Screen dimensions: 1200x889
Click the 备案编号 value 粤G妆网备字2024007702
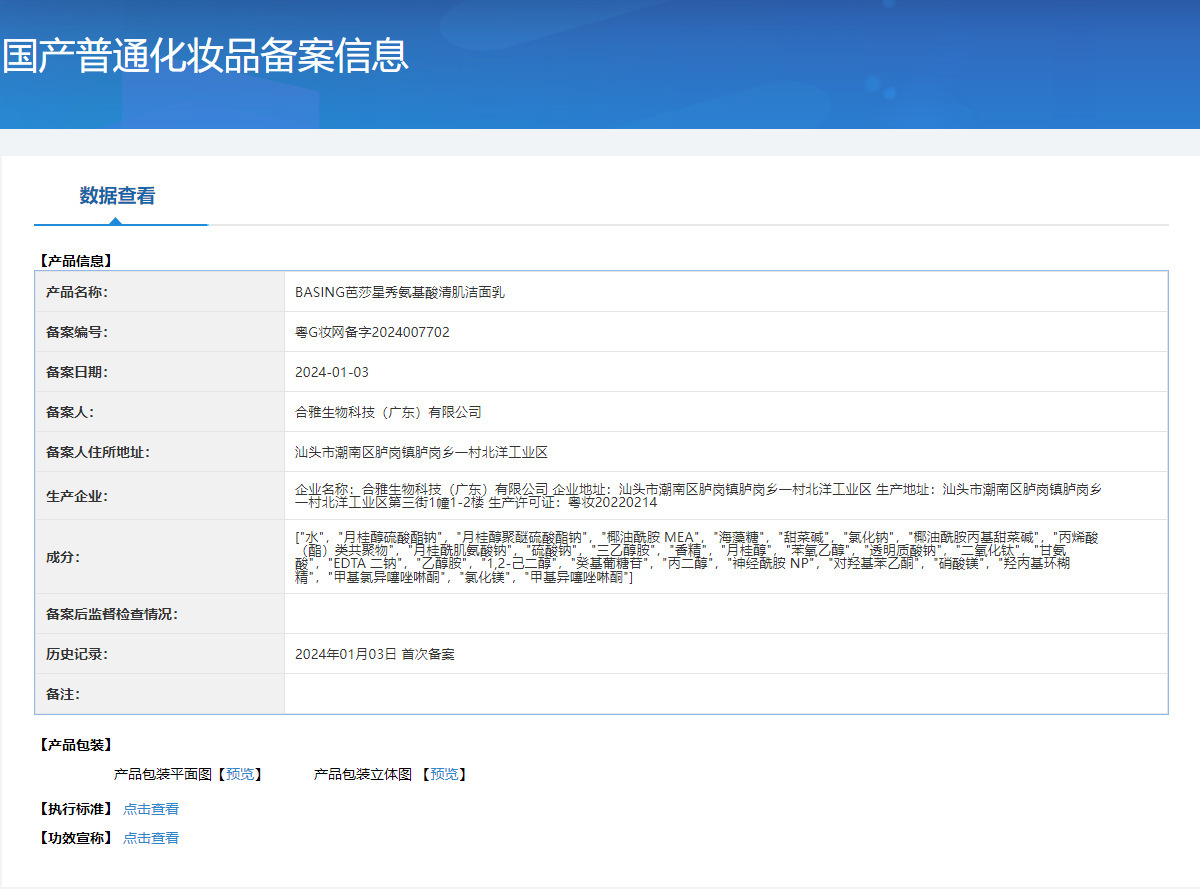(372, 332)
